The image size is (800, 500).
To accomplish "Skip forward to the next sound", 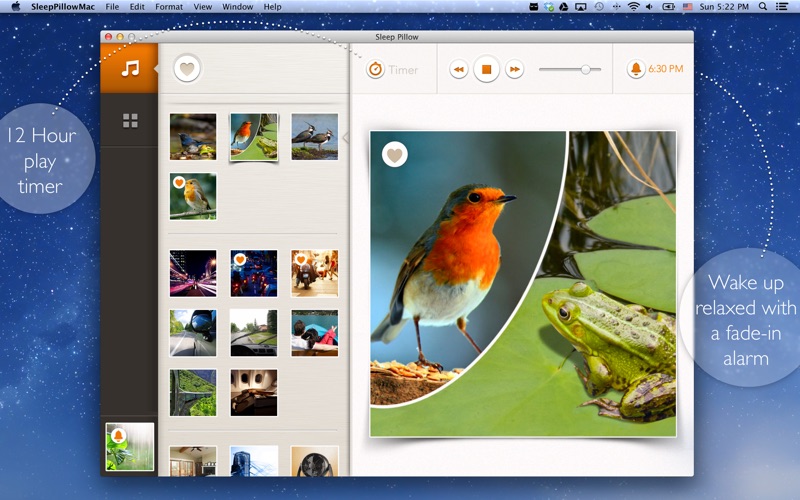I will pos(514,69).
